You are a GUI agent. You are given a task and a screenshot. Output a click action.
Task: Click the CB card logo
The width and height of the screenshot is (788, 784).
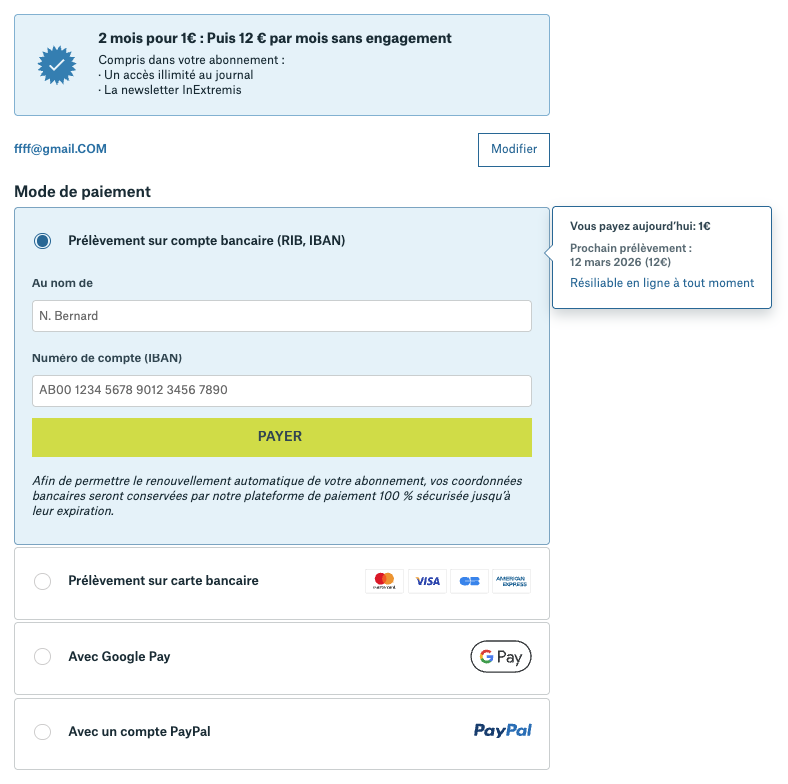click(x=469, y=581)
